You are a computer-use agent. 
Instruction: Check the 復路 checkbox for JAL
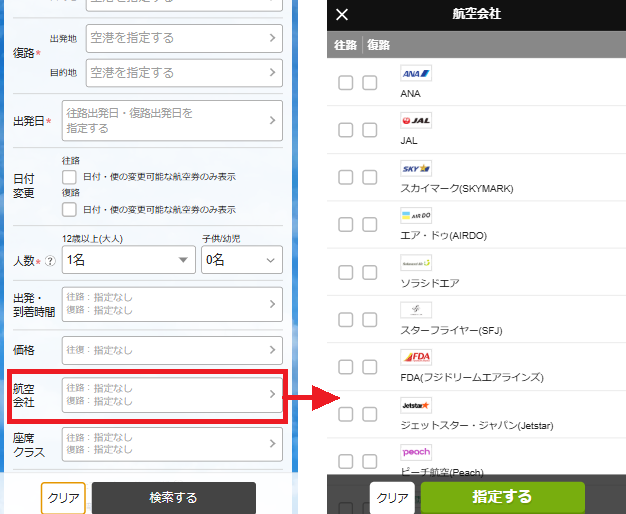tap(370, 130)
